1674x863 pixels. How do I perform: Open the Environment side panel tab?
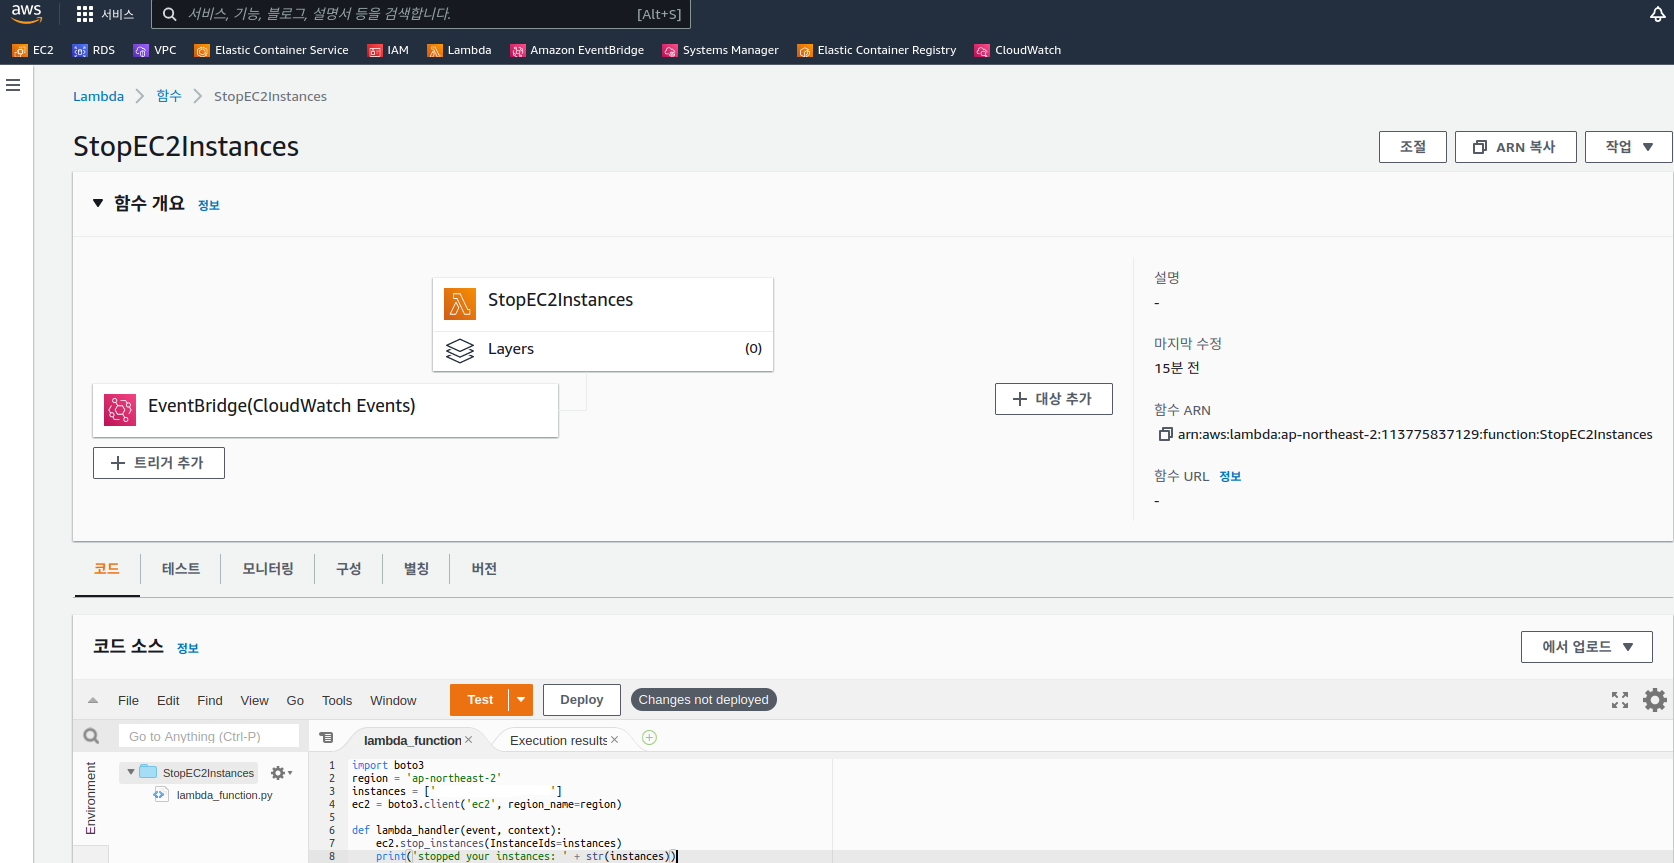91,798
